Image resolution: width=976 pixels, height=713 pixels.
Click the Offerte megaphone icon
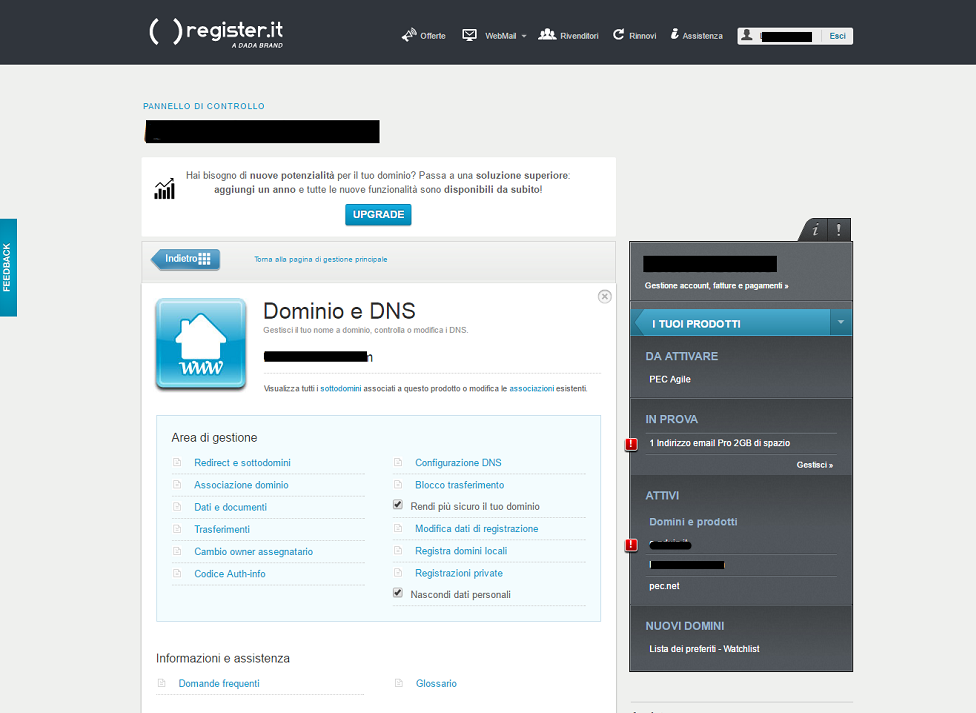click(x=408, y=34)
